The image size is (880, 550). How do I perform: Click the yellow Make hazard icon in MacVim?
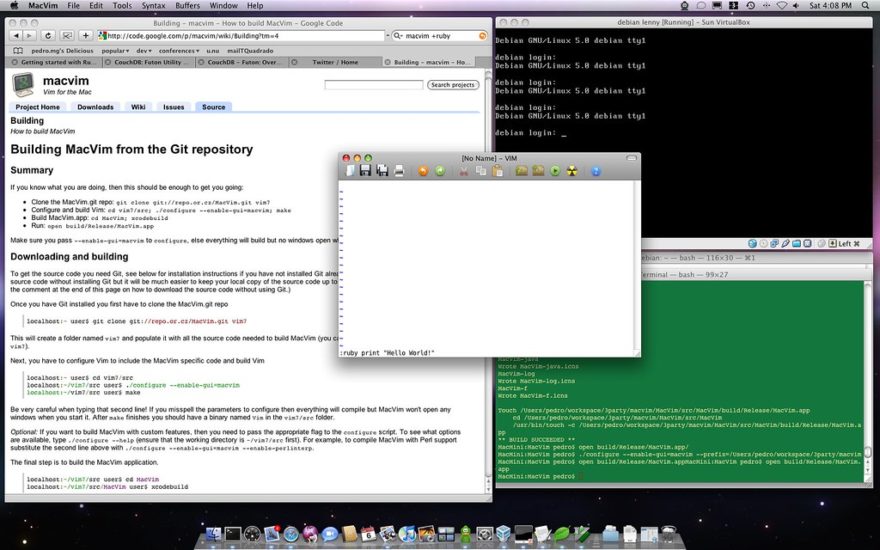[572, 171]
